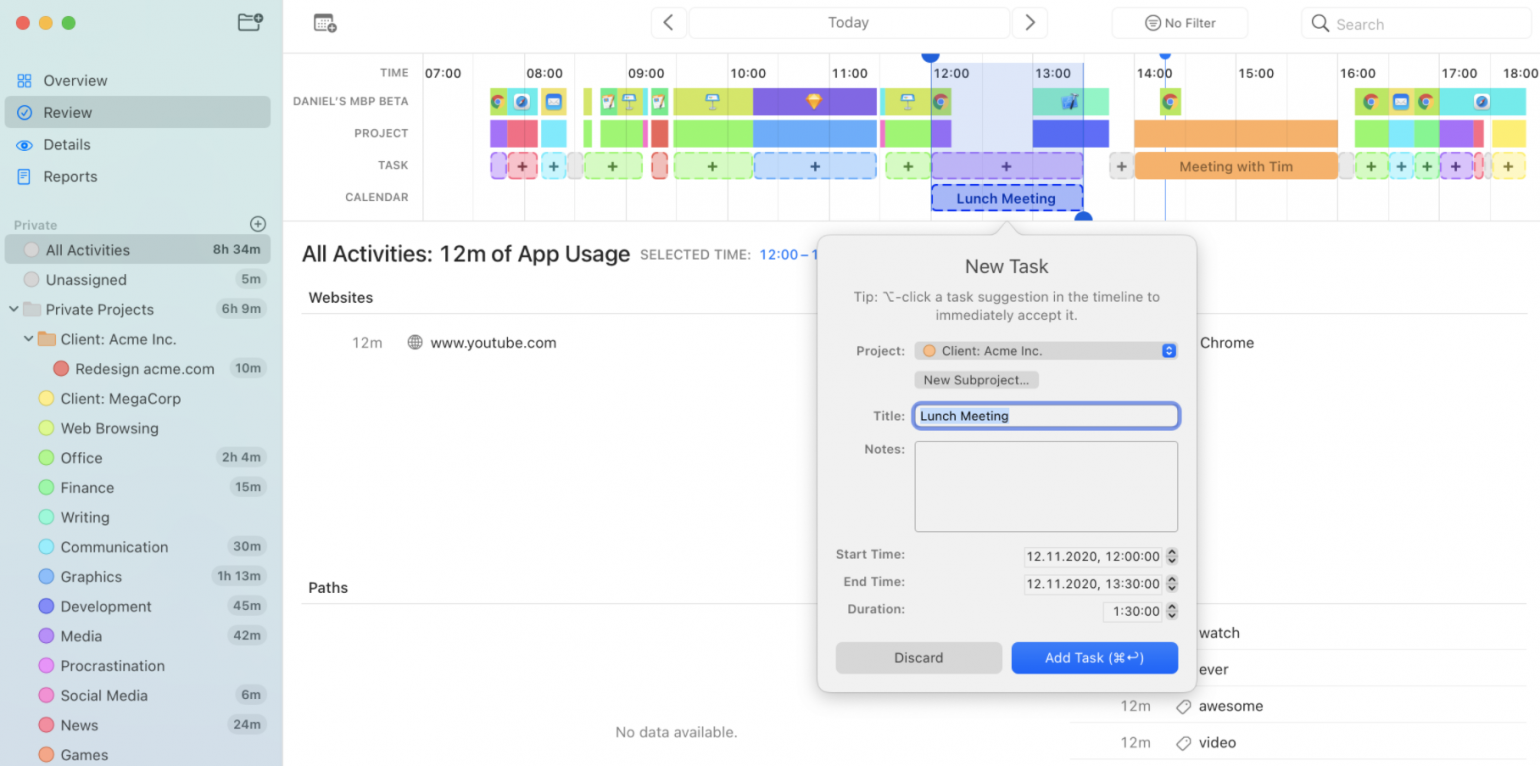Click the Meeting with Tim timeline block
1540x766 pixels.
(x=1236, y=166)
